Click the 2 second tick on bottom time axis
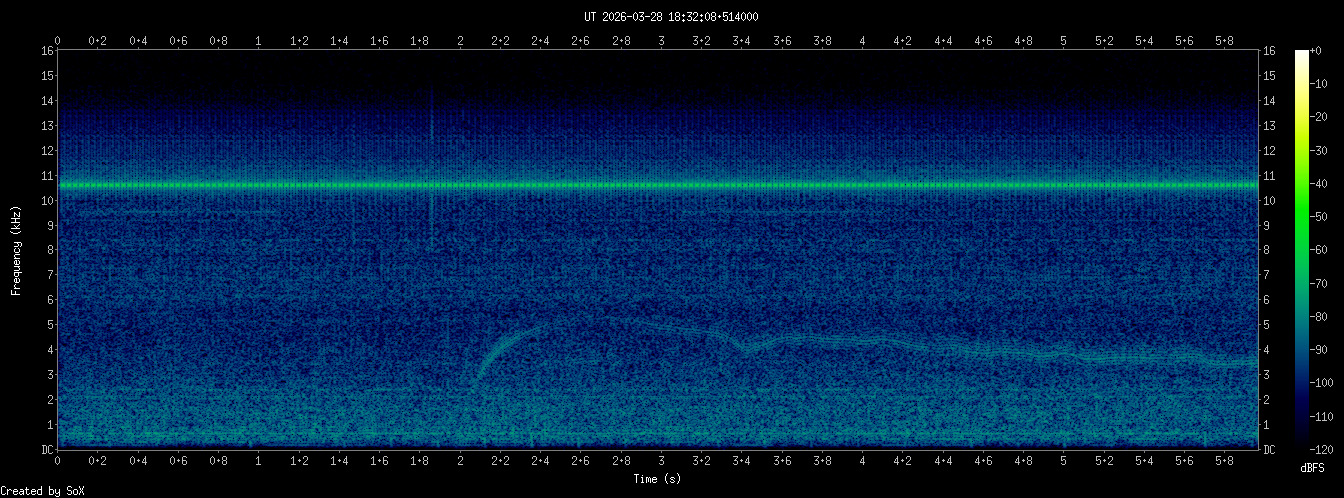1344x498 pixels. coord(460,461)
